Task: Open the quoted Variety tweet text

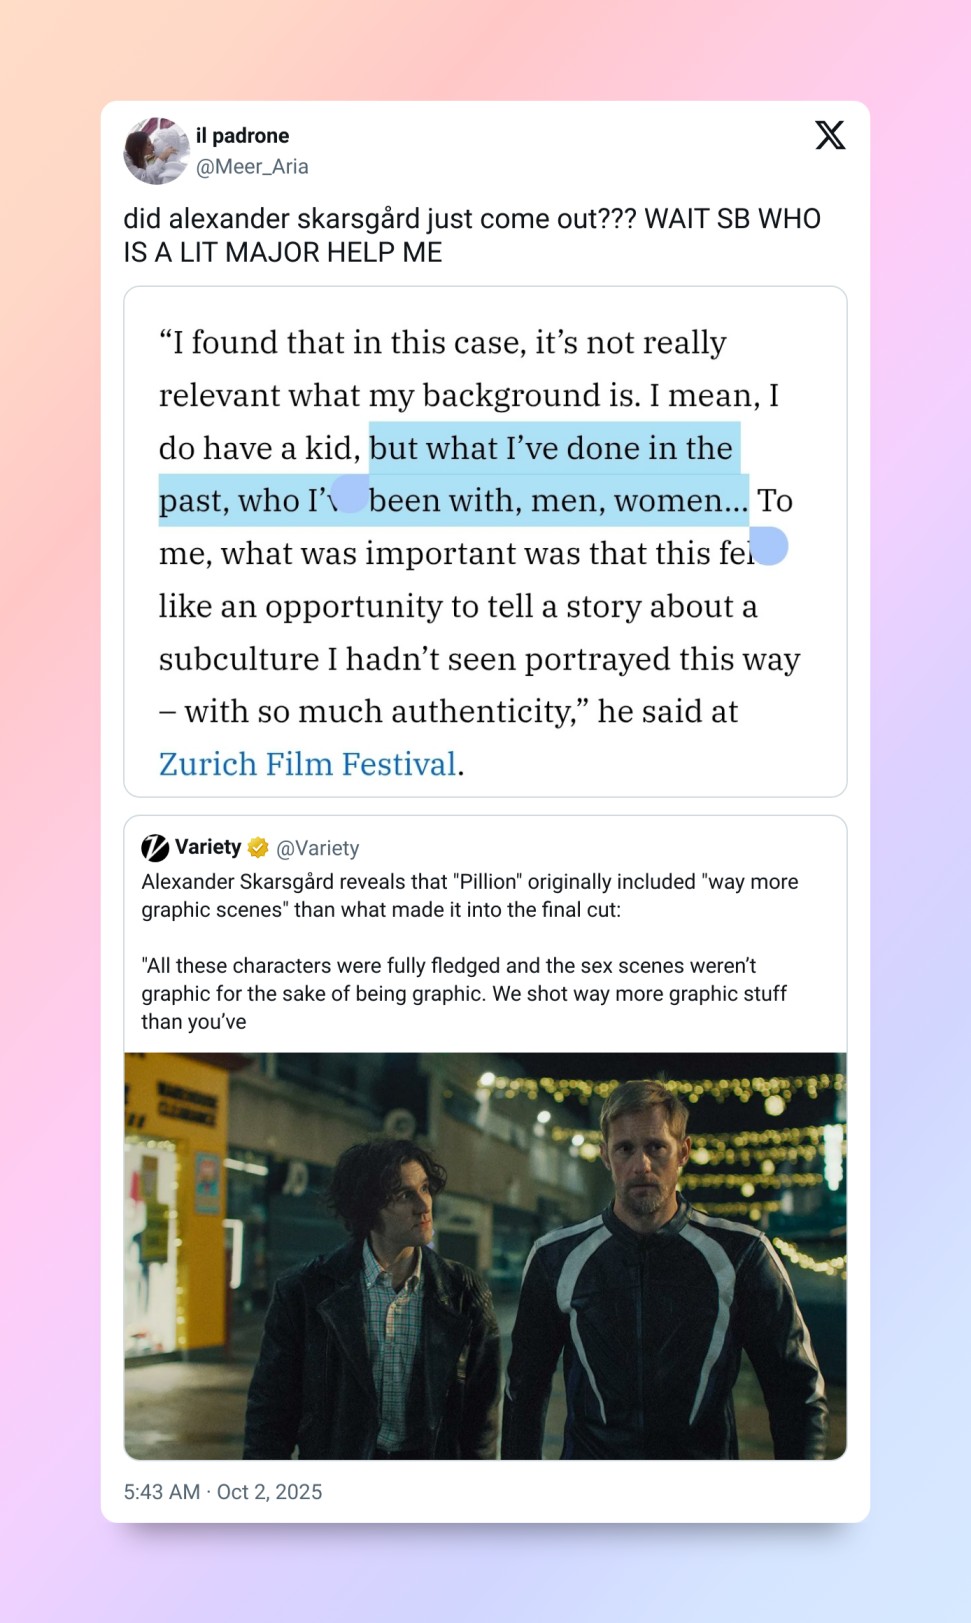Action: (x=470, y=951)
